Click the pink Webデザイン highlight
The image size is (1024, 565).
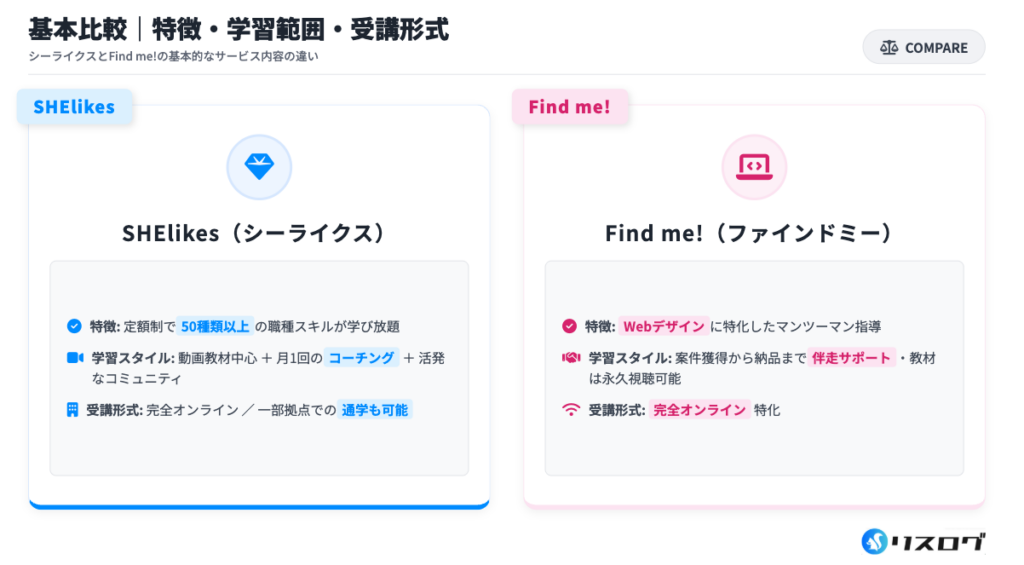(x=663, y=326)
